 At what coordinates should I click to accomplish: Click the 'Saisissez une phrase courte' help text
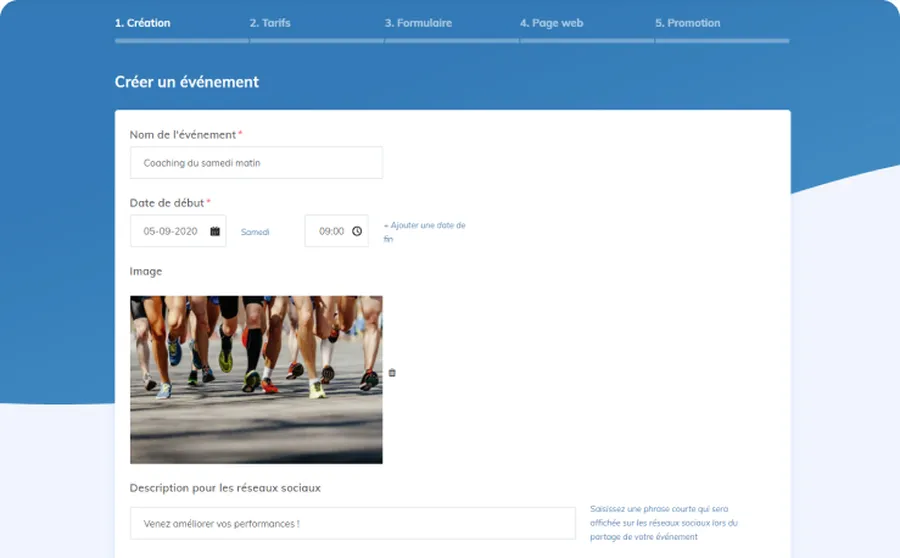click(664, 522)
